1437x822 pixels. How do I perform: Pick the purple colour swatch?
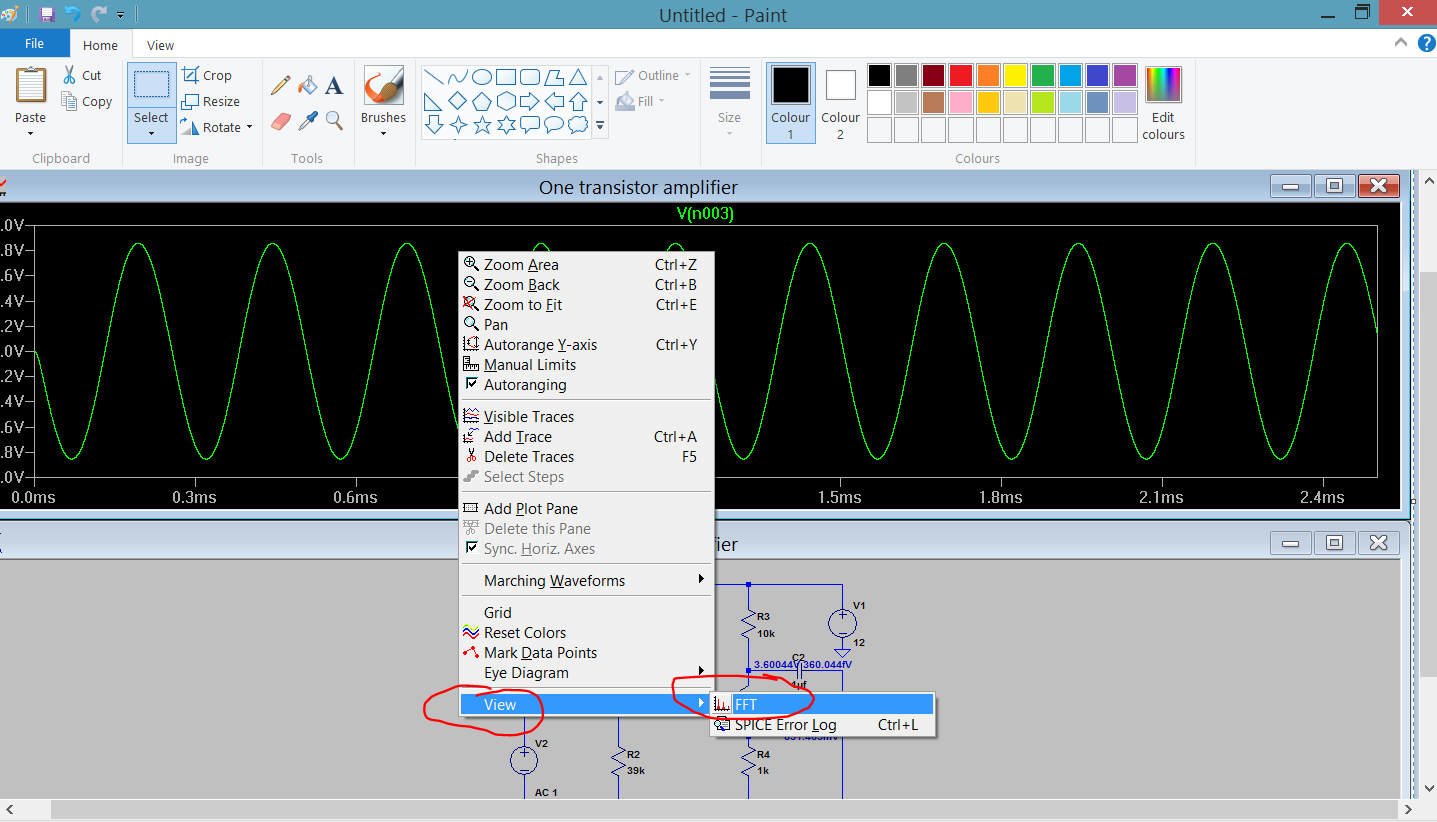(1125, 76)
